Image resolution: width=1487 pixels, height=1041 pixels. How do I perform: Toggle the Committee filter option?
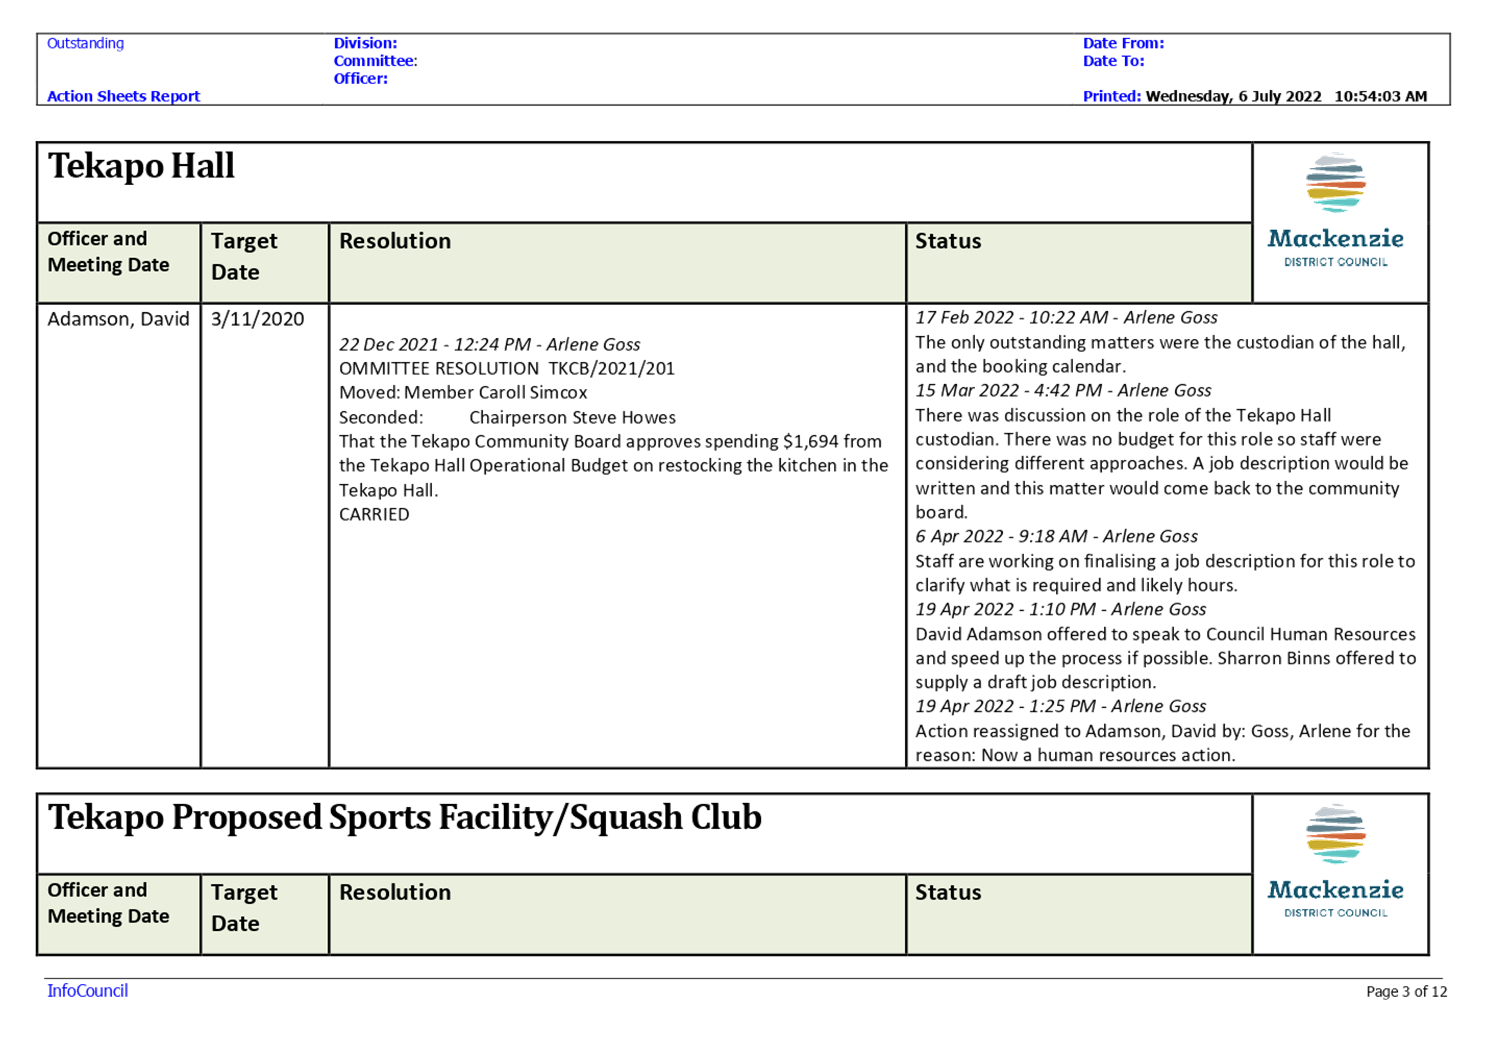point(375,61)
